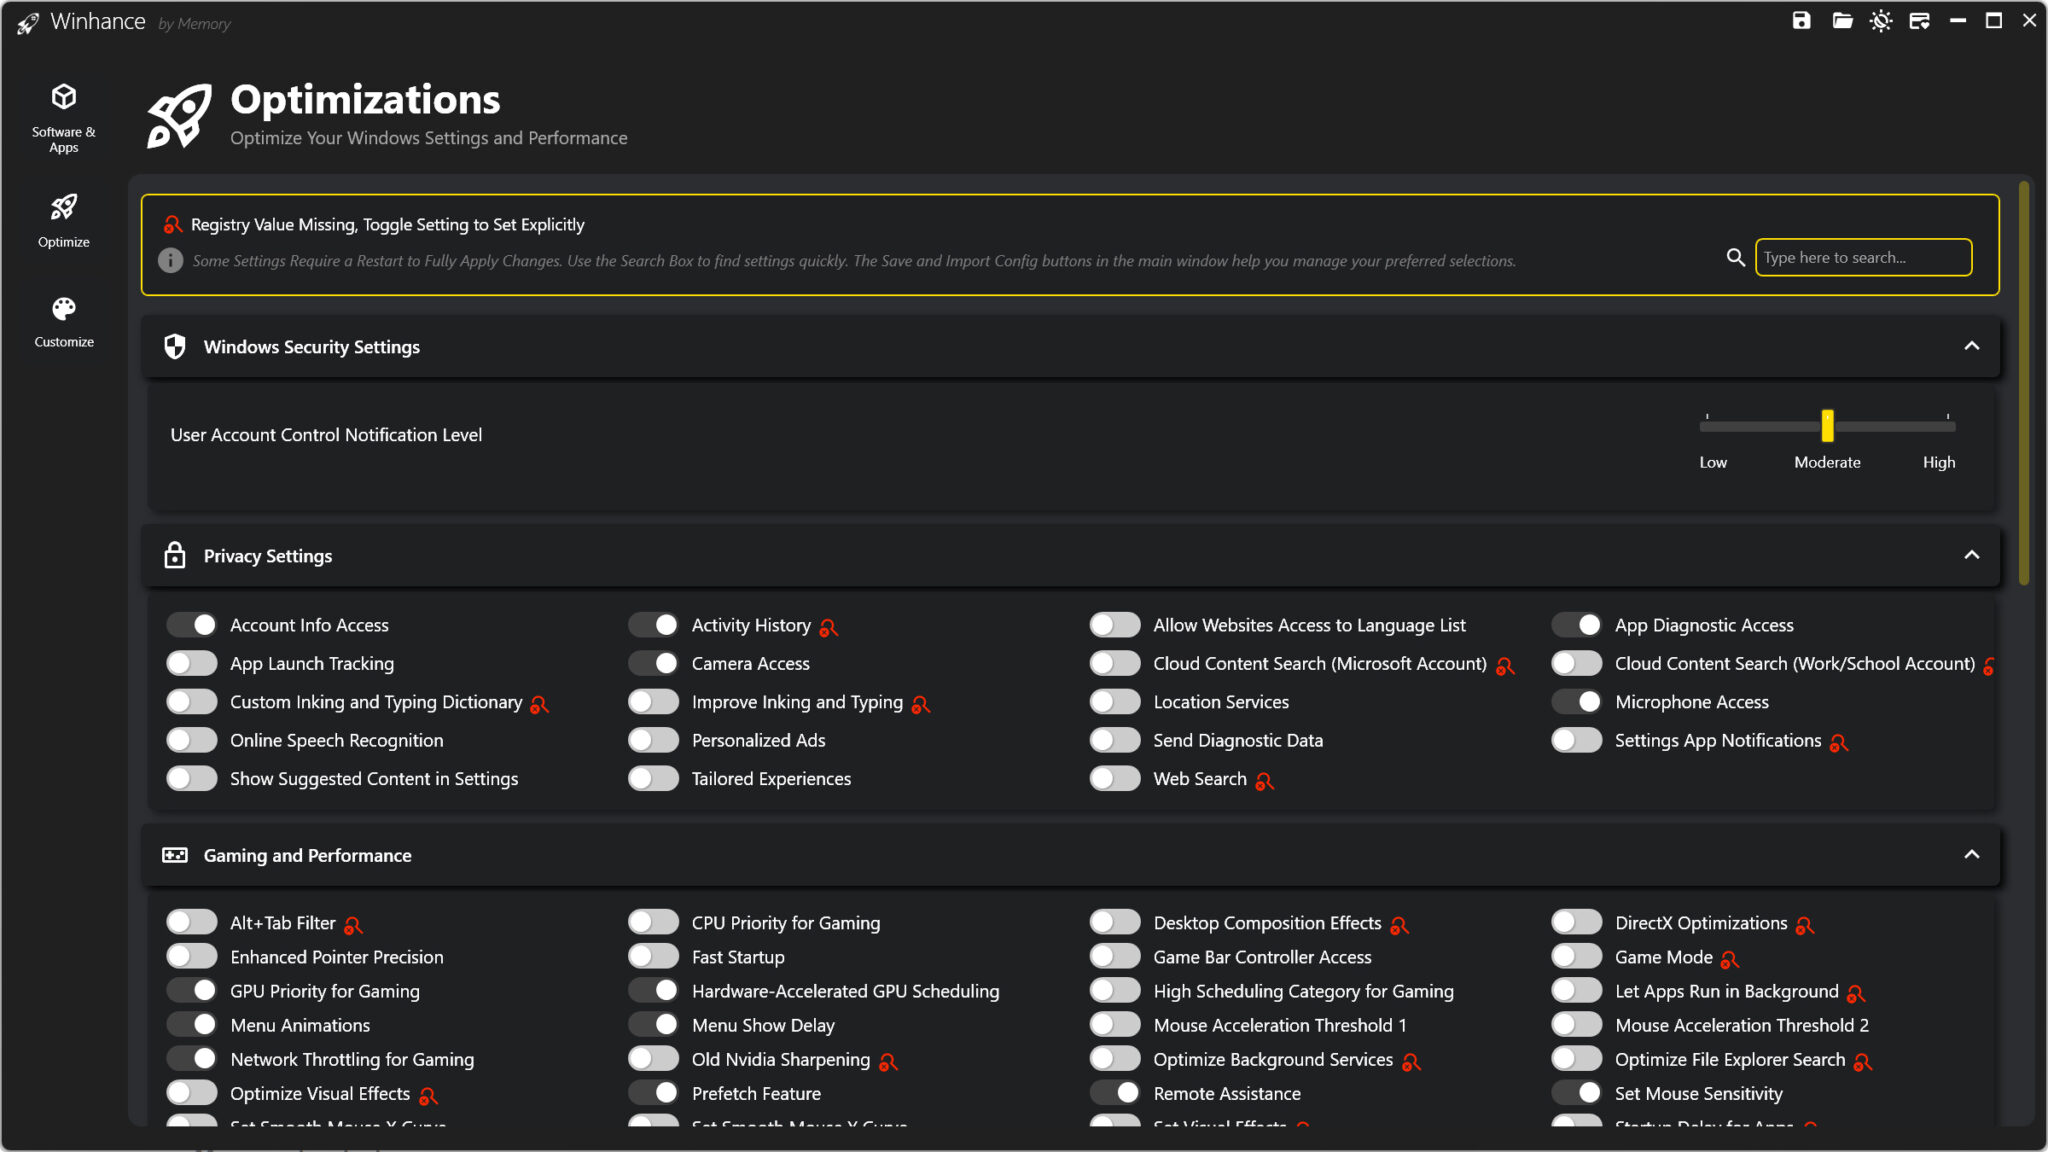Import a config using the folder icon

[1841, 20]
